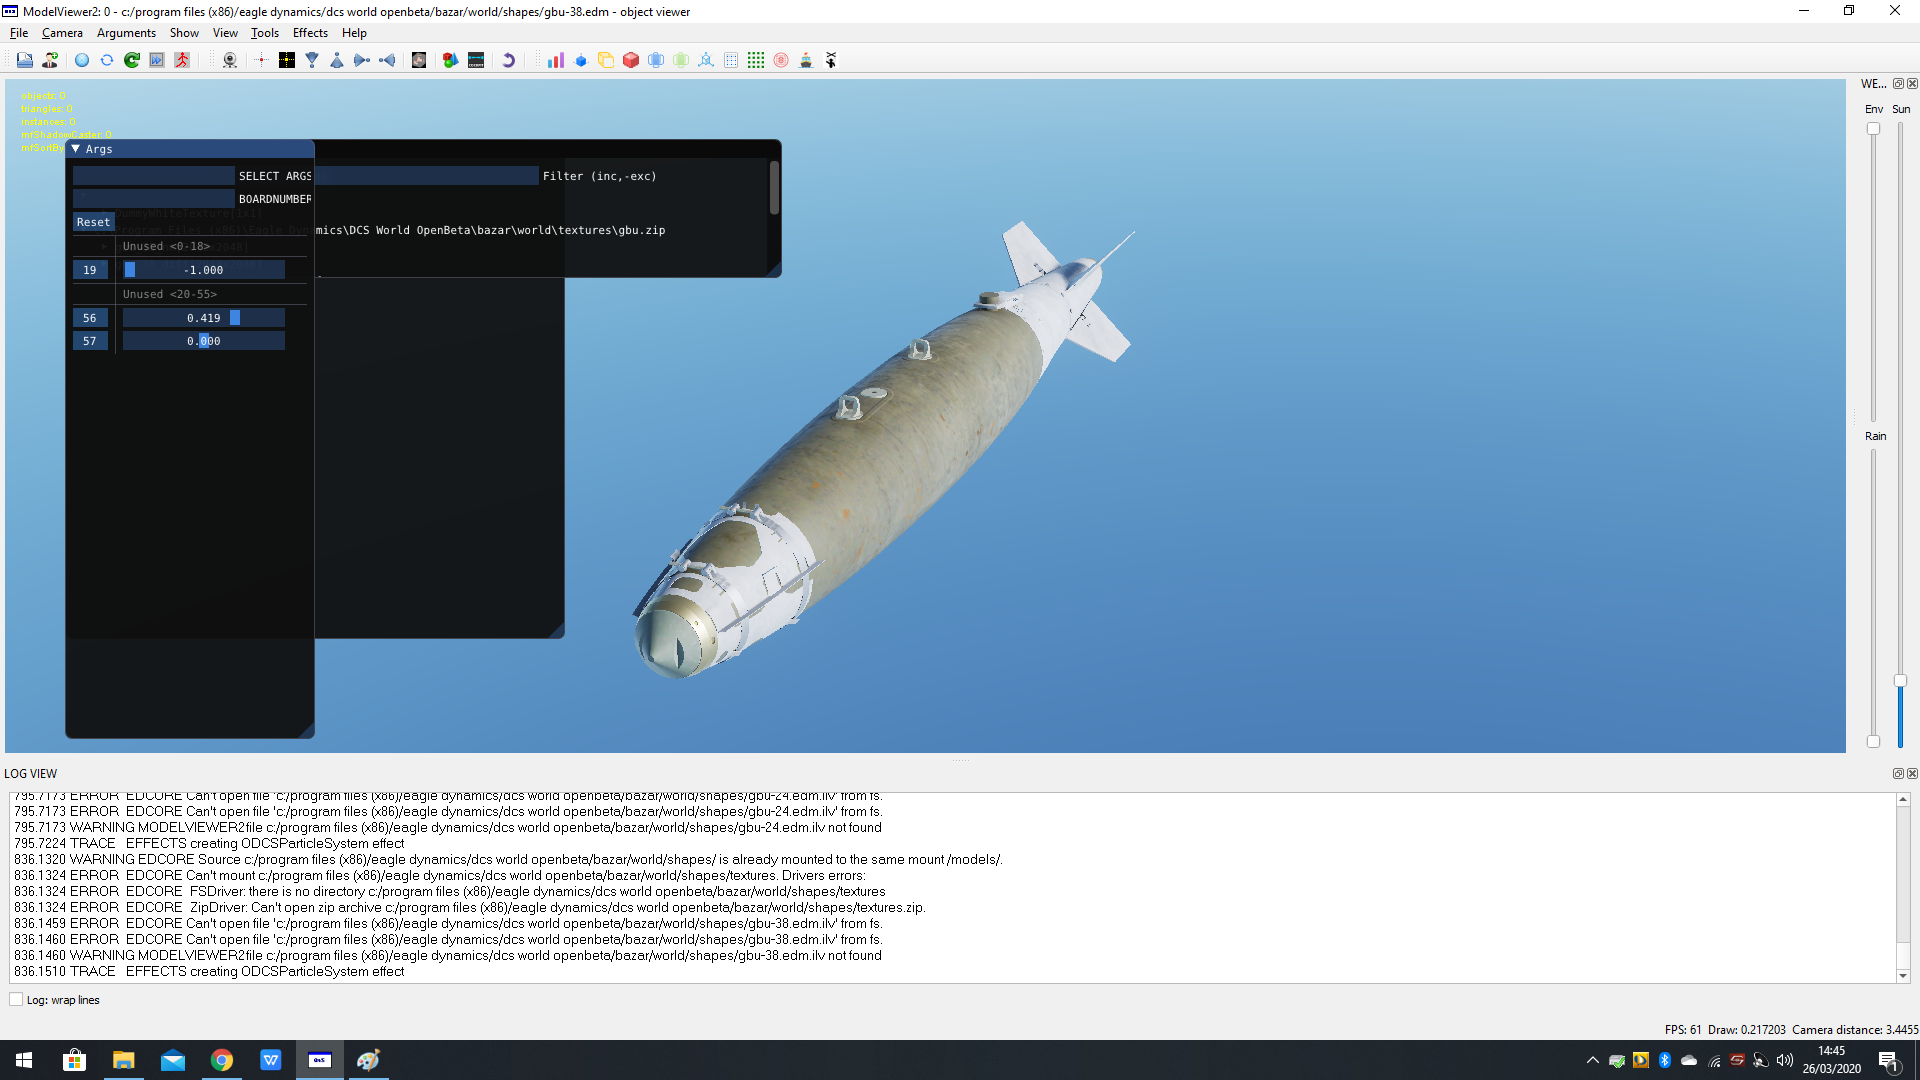Click the upward-pointing cone view icon

pyautogui.click(x=337, y=60)
